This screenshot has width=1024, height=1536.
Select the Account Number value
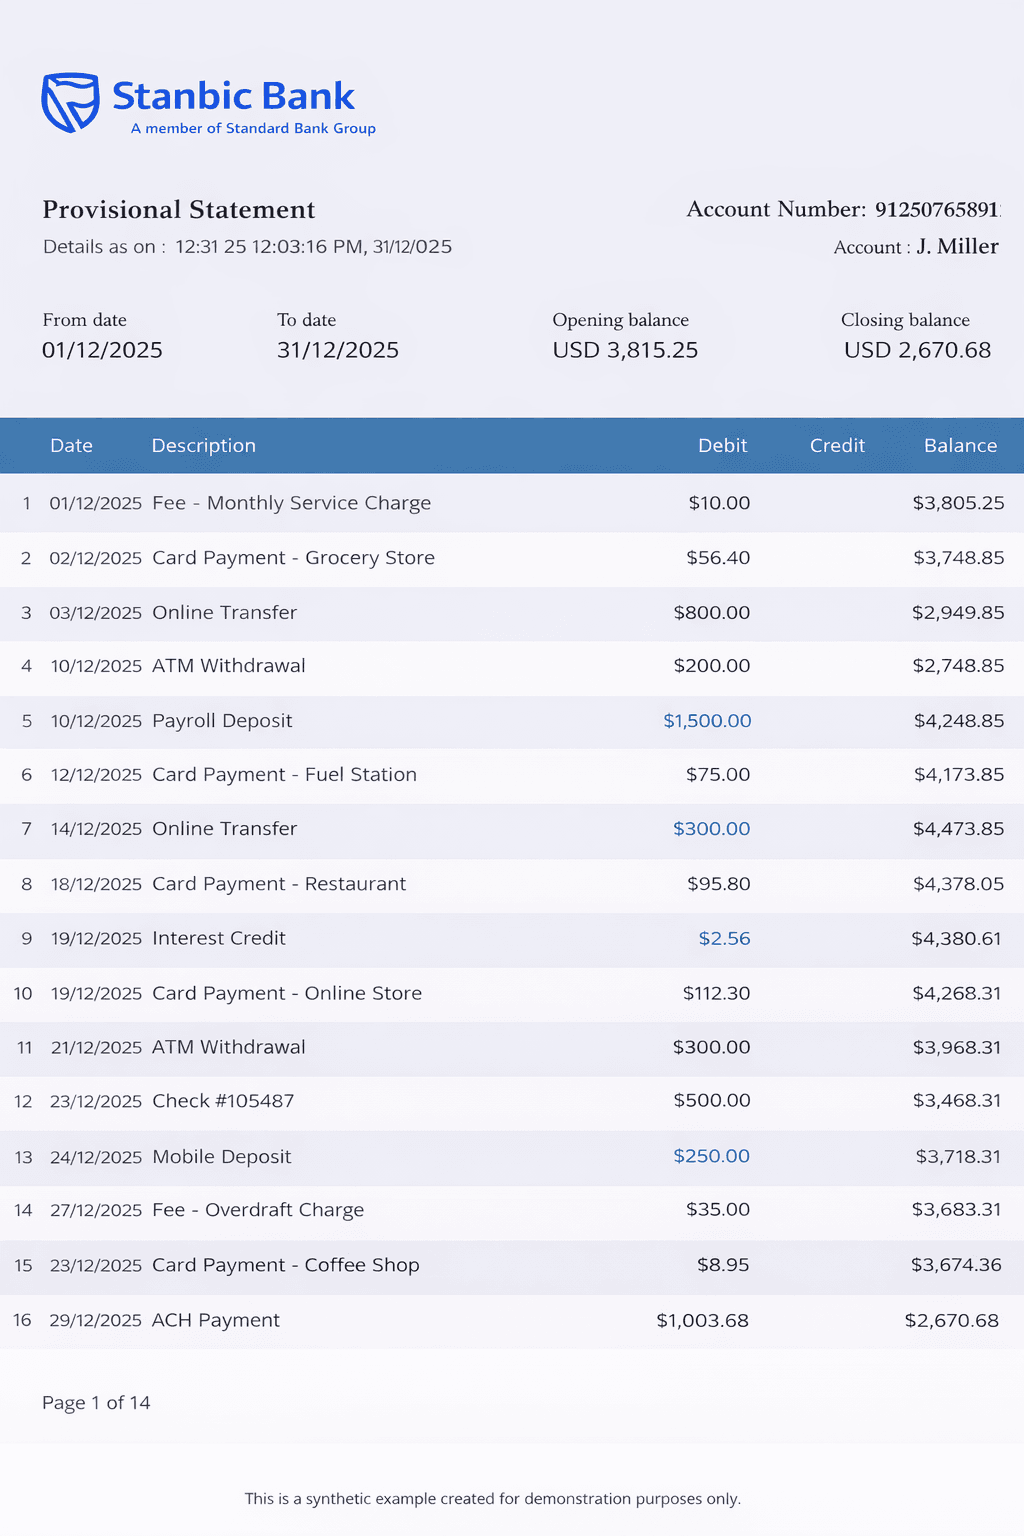[938, 209]
